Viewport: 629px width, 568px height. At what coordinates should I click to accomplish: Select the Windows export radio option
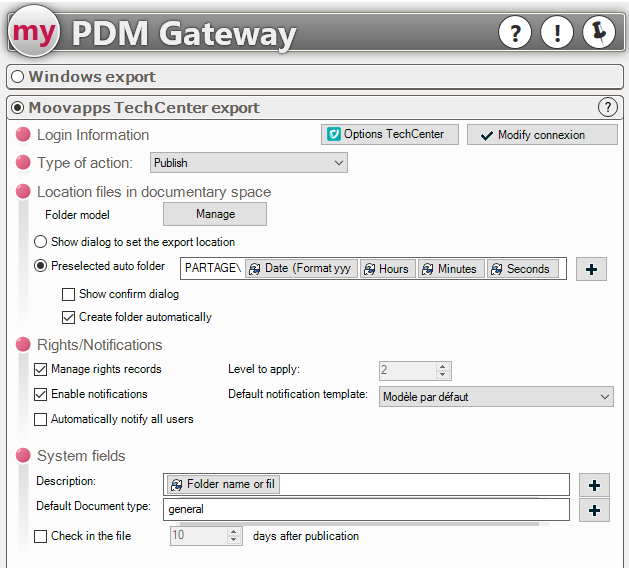tap(18, 77)
